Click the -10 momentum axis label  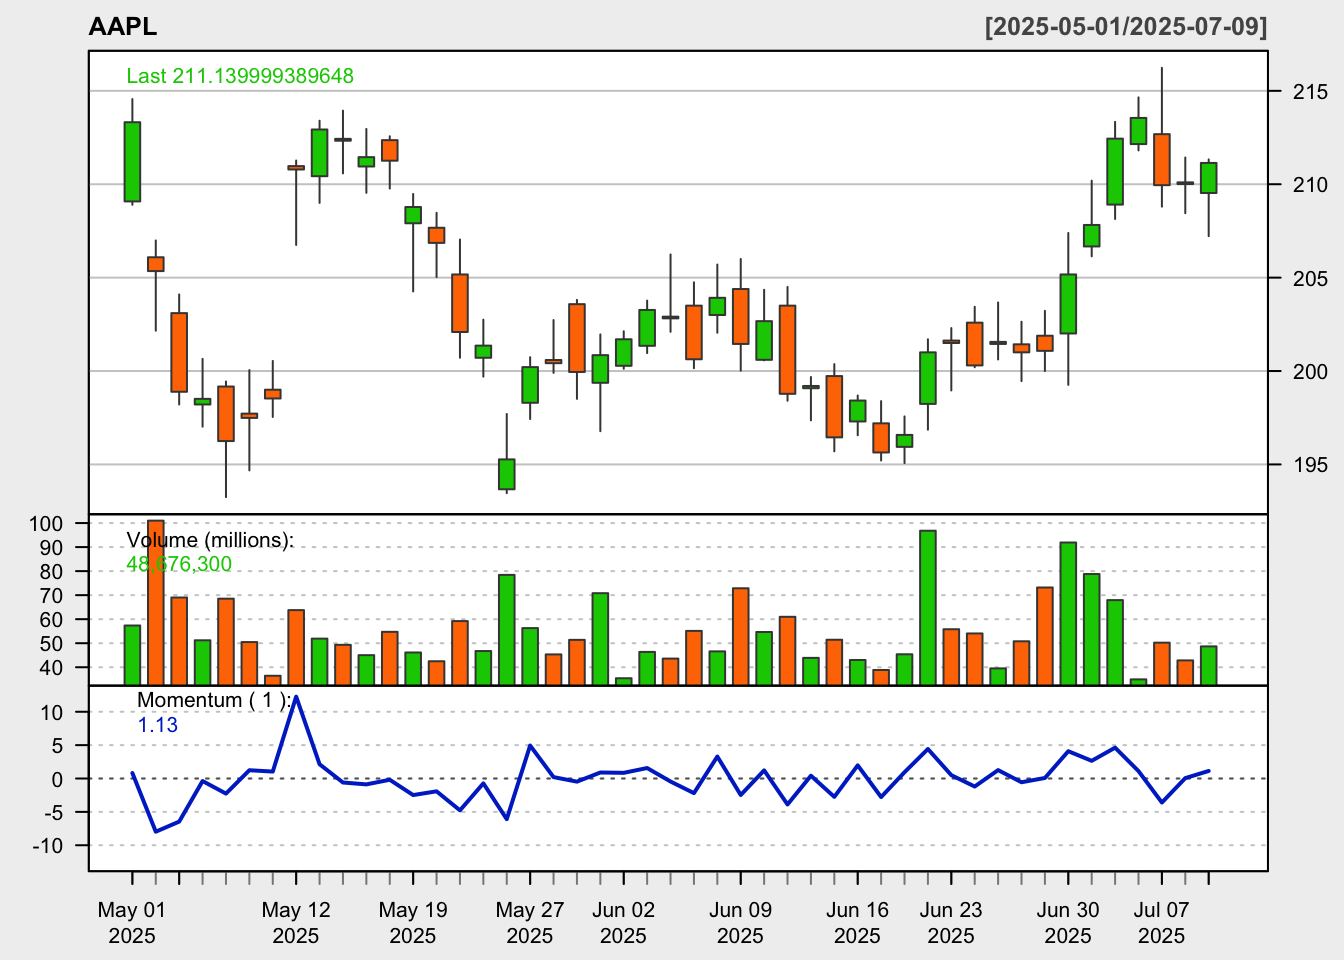(x=46, y=846)
